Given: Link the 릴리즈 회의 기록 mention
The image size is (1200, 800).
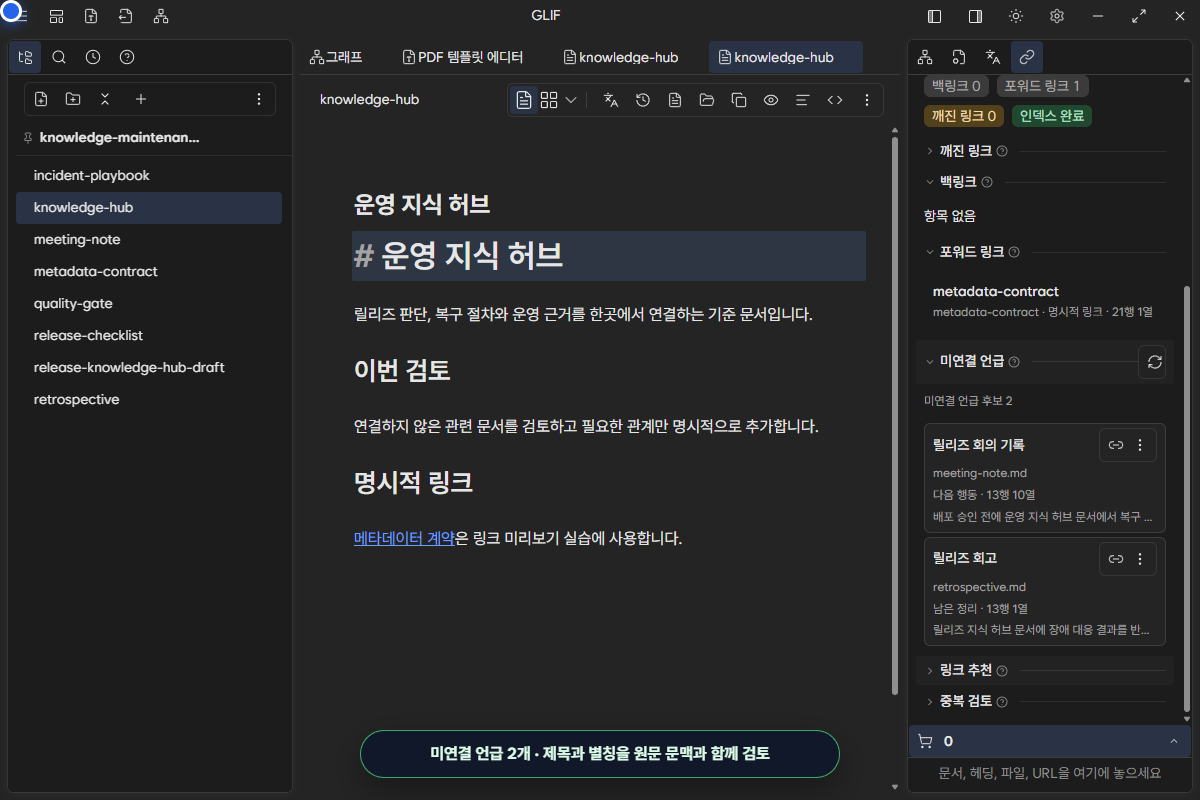Looking at the screenshot, I should (x=1116, y=445).
